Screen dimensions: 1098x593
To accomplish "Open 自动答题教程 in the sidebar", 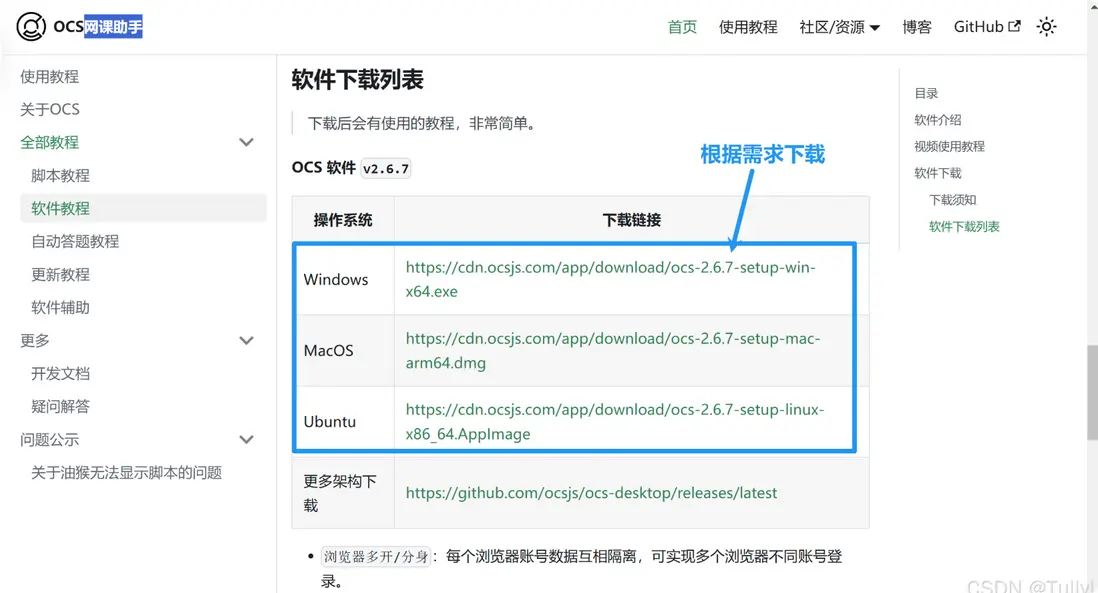I will 75,241.
